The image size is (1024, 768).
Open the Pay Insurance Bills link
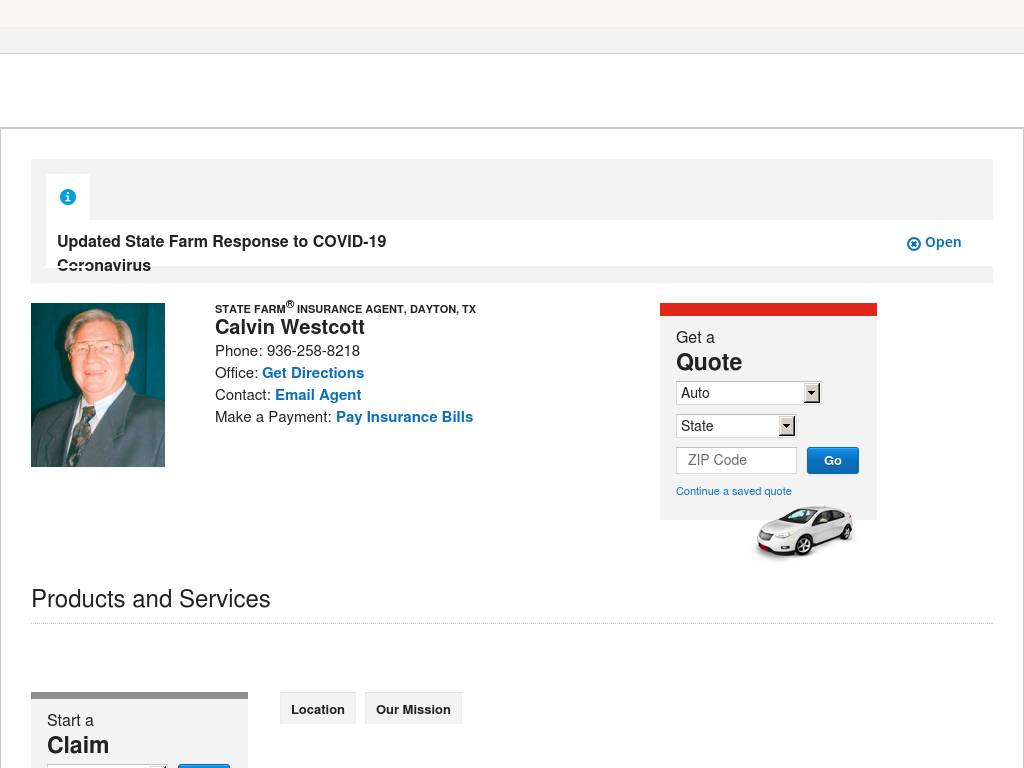click(x=404, y=417)
